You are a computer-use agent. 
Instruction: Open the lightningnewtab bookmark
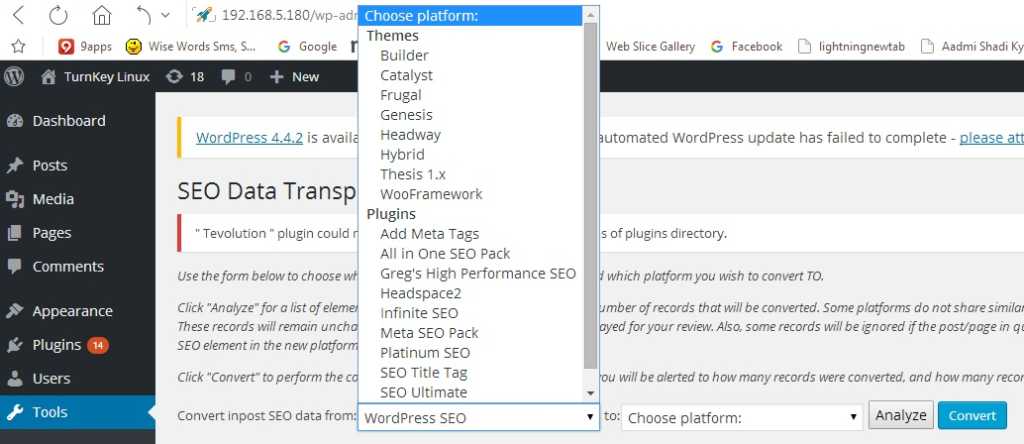pos(852,46)
